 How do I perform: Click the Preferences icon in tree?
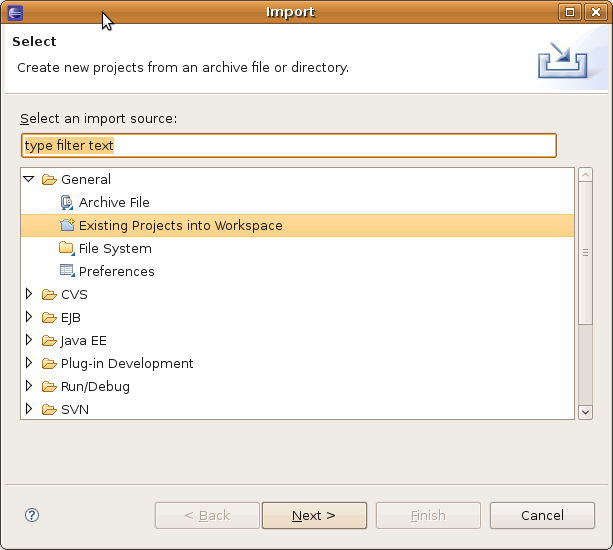67,271
